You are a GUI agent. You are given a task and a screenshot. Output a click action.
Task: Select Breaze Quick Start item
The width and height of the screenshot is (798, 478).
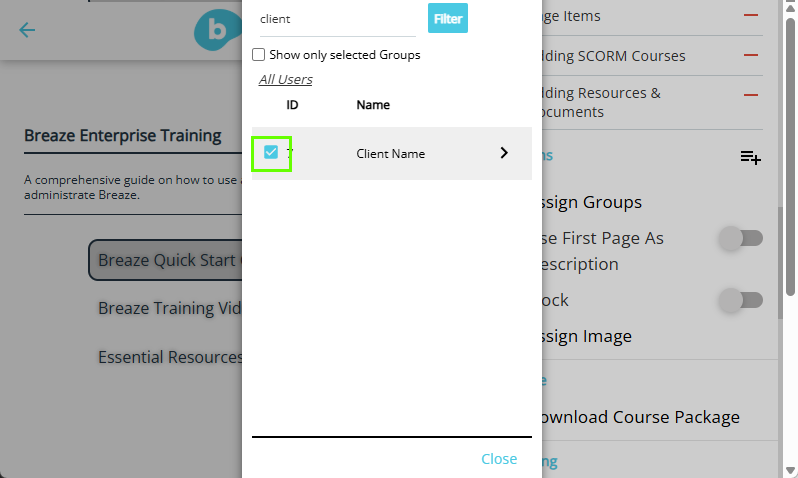pyautogui.click(x=165, y=260)
